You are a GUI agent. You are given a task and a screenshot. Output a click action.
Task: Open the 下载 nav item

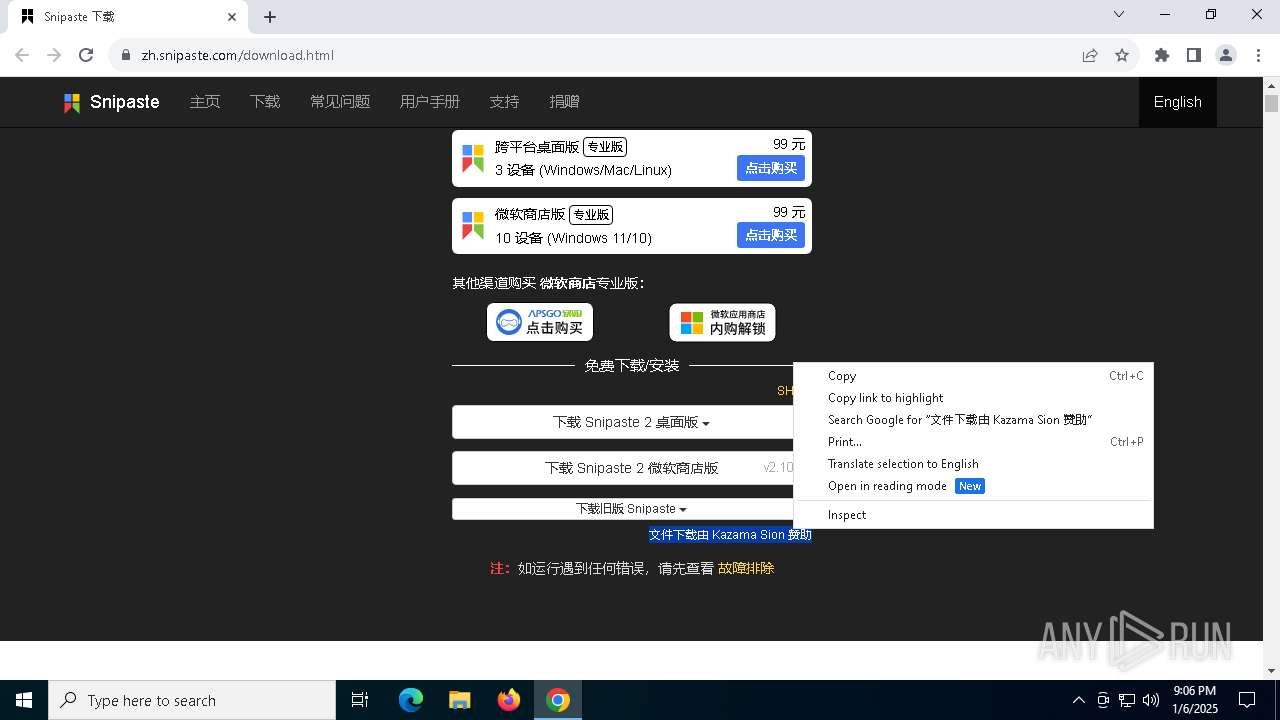click(x=265, y=102)
